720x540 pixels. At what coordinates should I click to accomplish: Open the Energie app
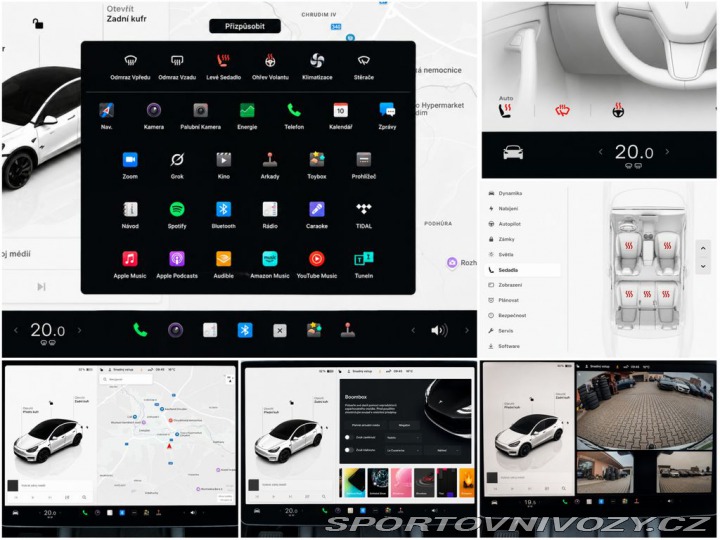tap(247, 110)
